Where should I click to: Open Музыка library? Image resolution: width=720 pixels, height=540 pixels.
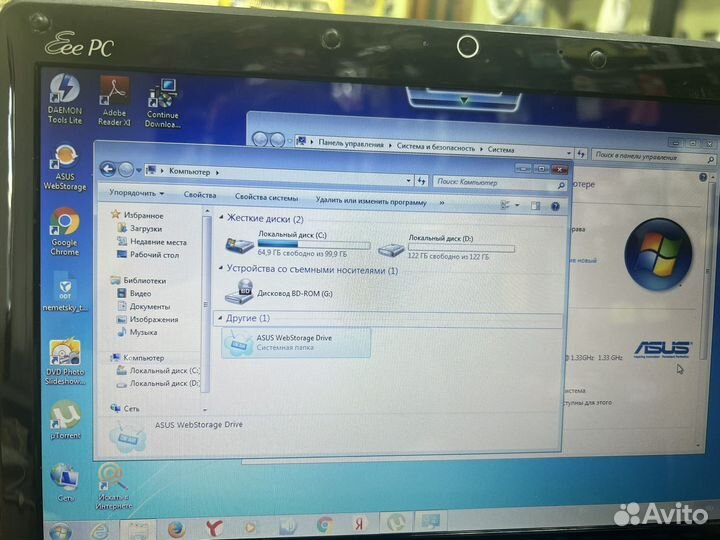tap(143, 332)
